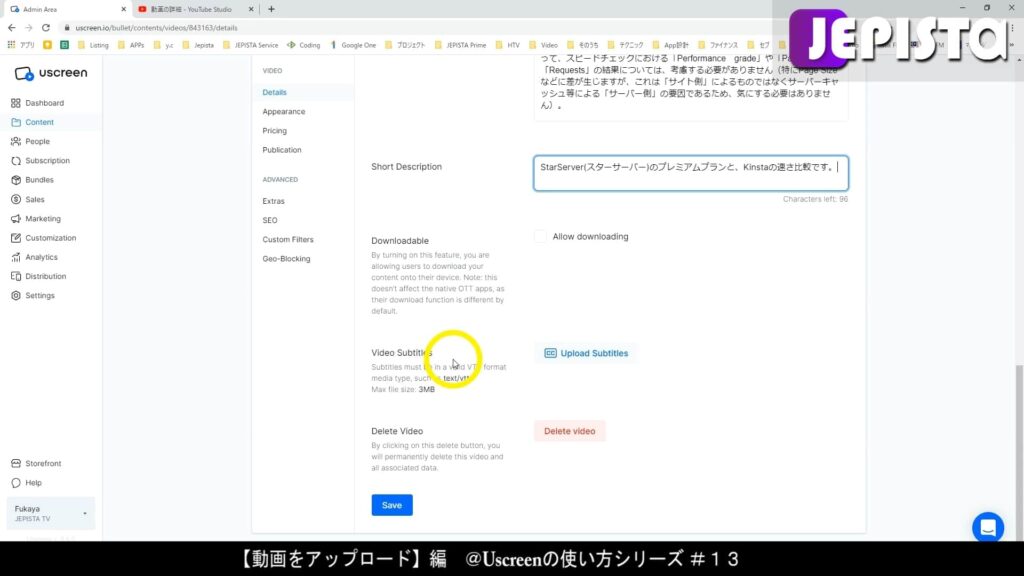Click the long description text area
The image size is (1024, 576).
coord(691,88)
